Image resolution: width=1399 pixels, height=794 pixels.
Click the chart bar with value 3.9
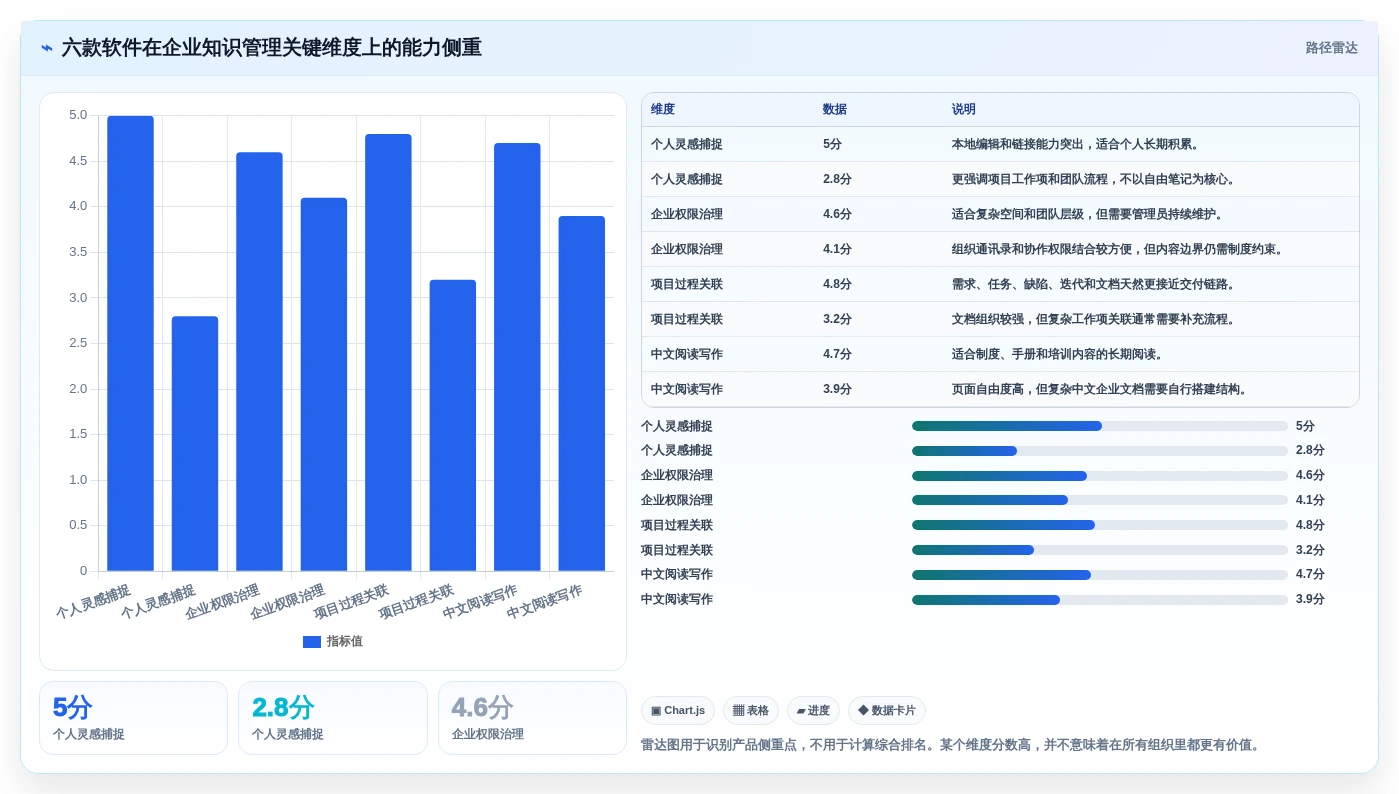582,393
